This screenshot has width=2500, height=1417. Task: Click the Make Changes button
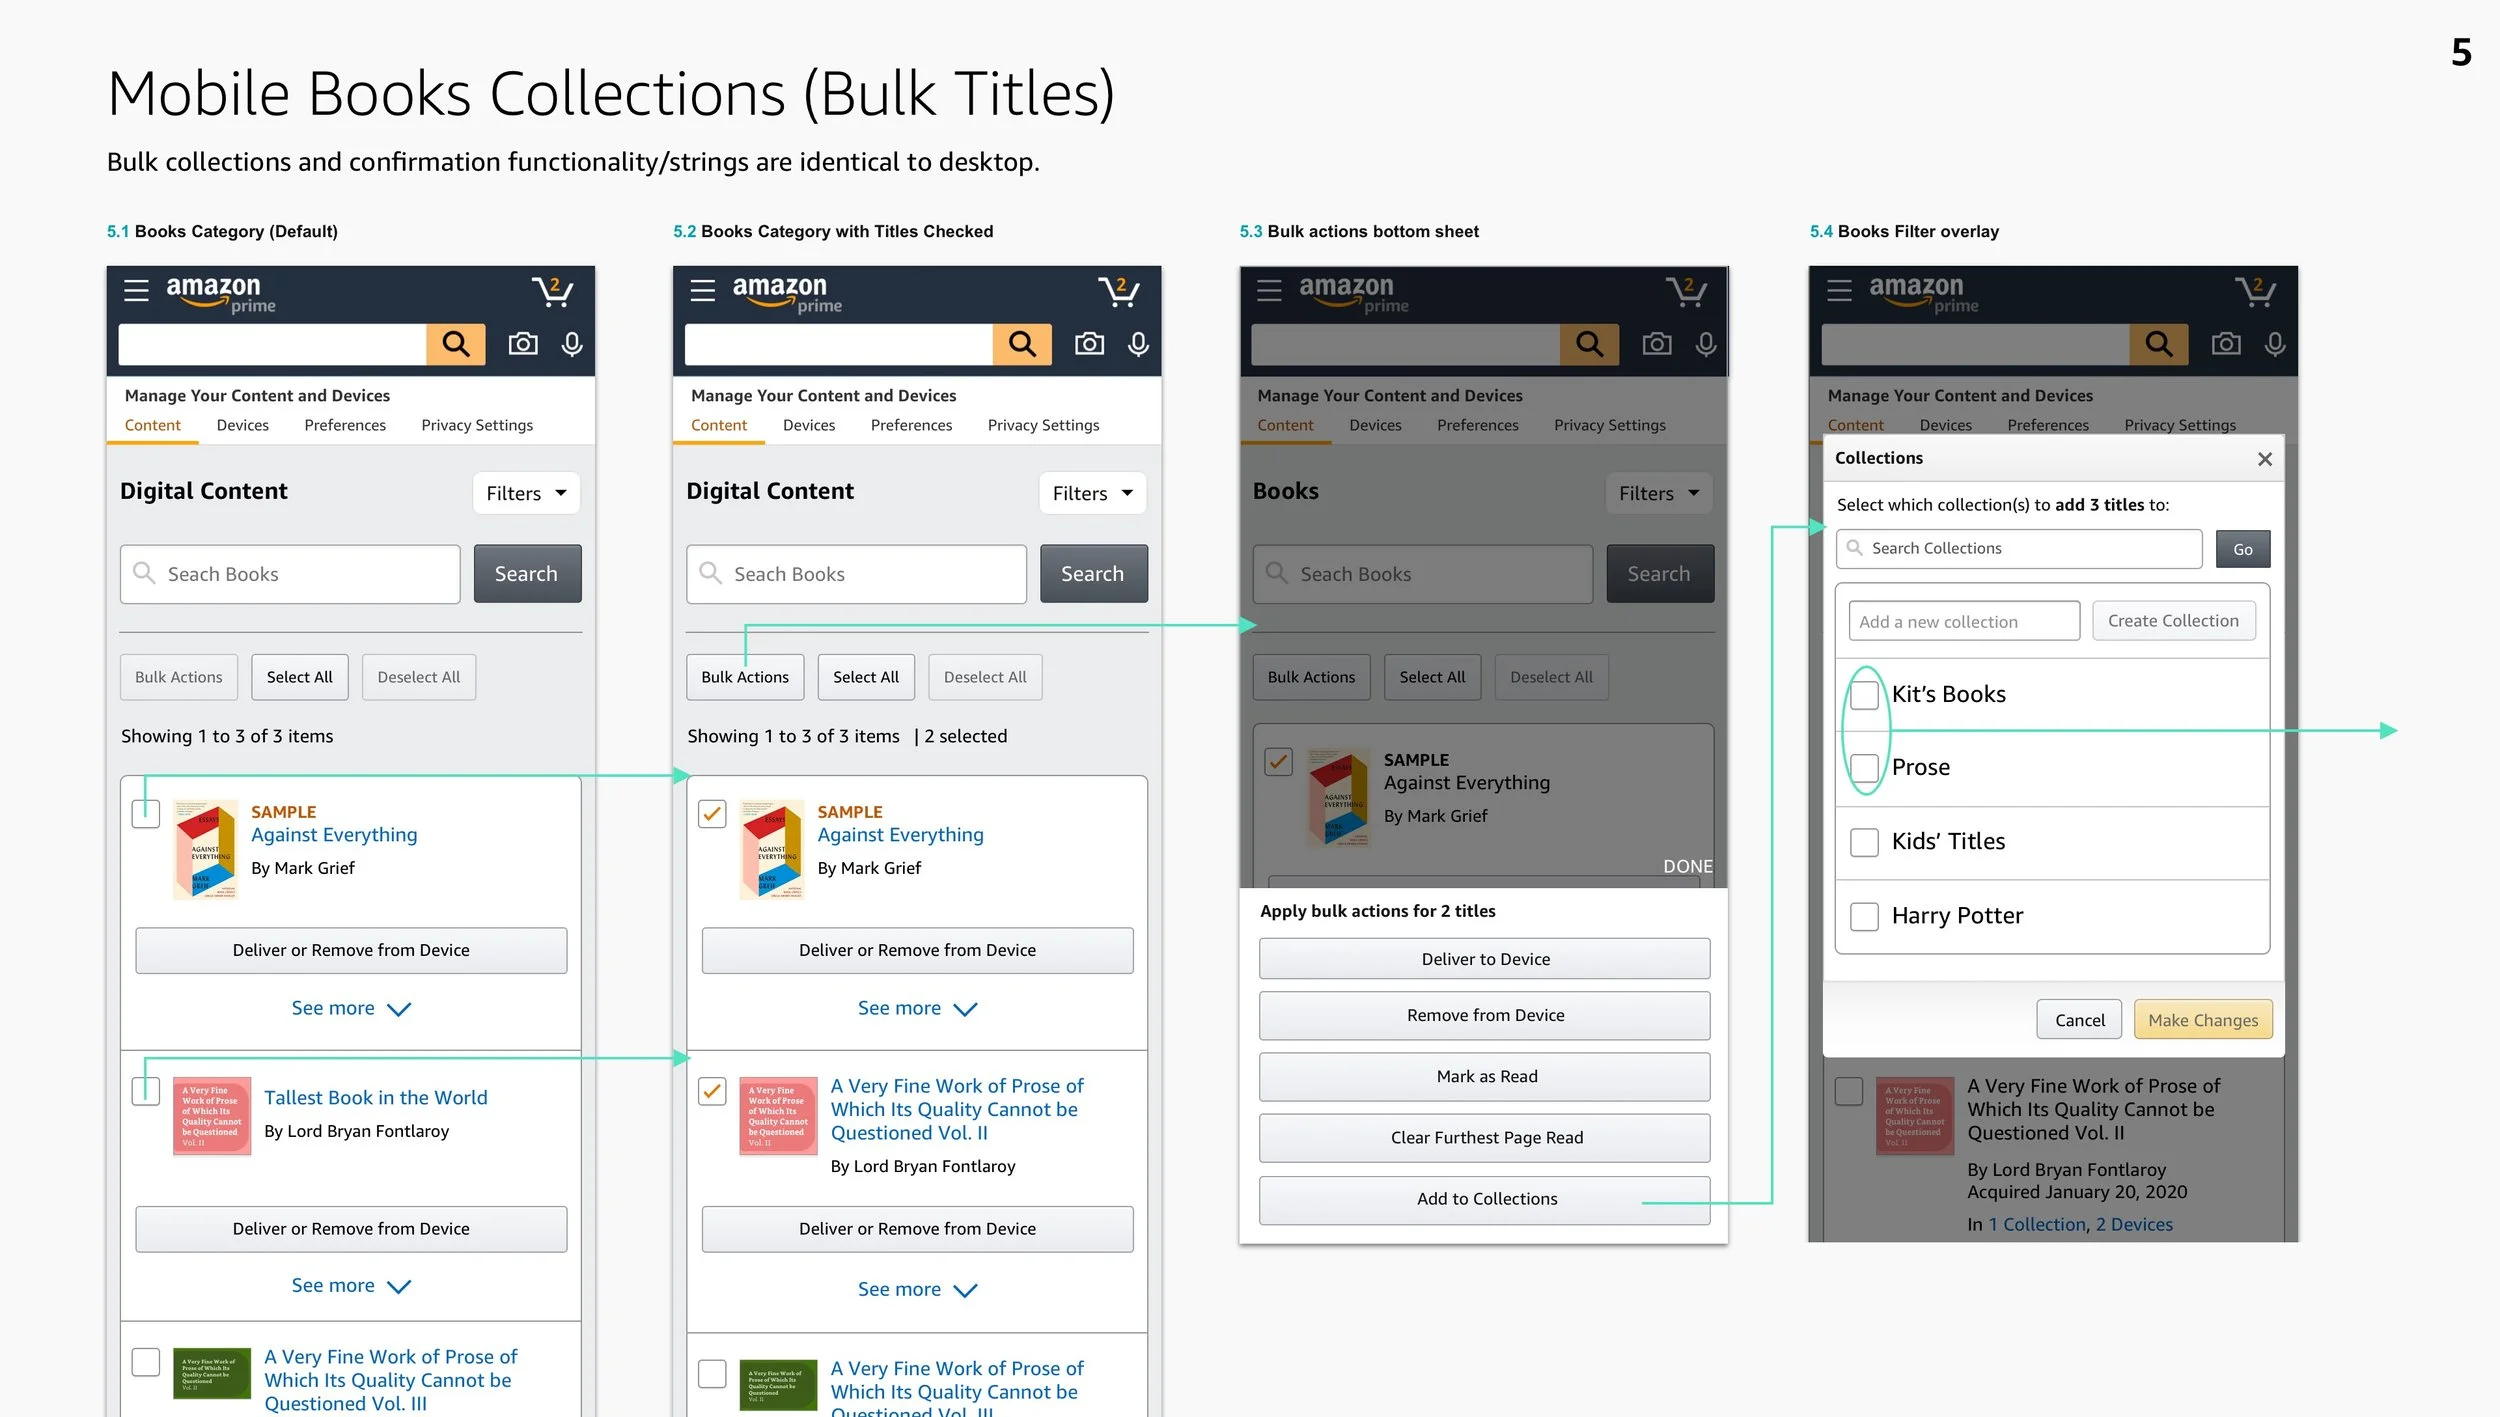(2202, 1020)
